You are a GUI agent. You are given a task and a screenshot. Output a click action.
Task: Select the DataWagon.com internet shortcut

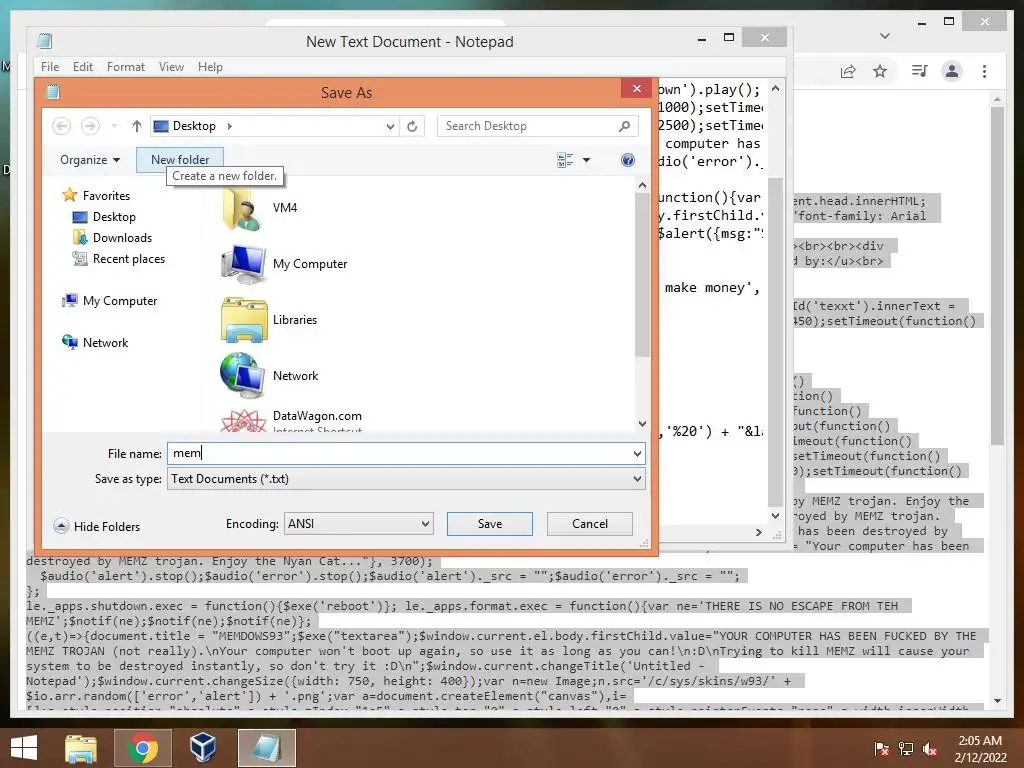click(291, 420)
